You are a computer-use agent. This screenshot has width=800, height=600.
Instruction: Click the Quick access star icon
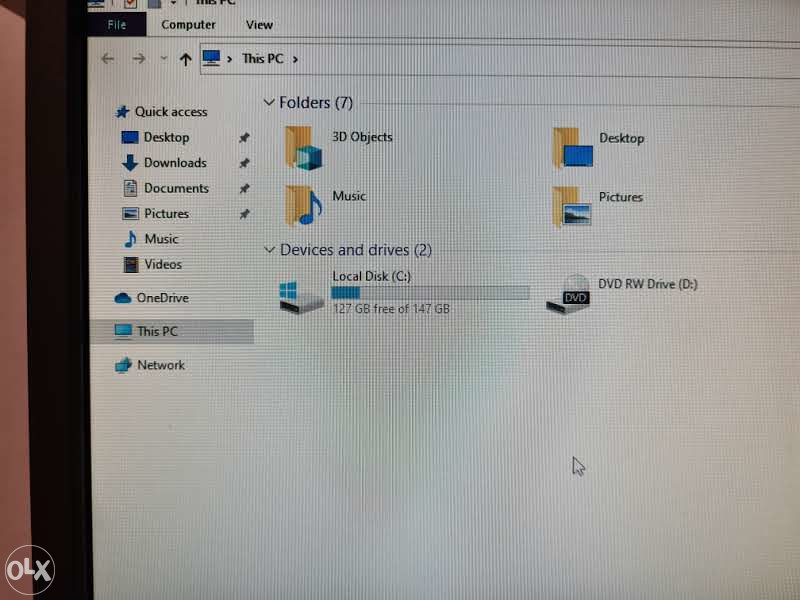122,111
